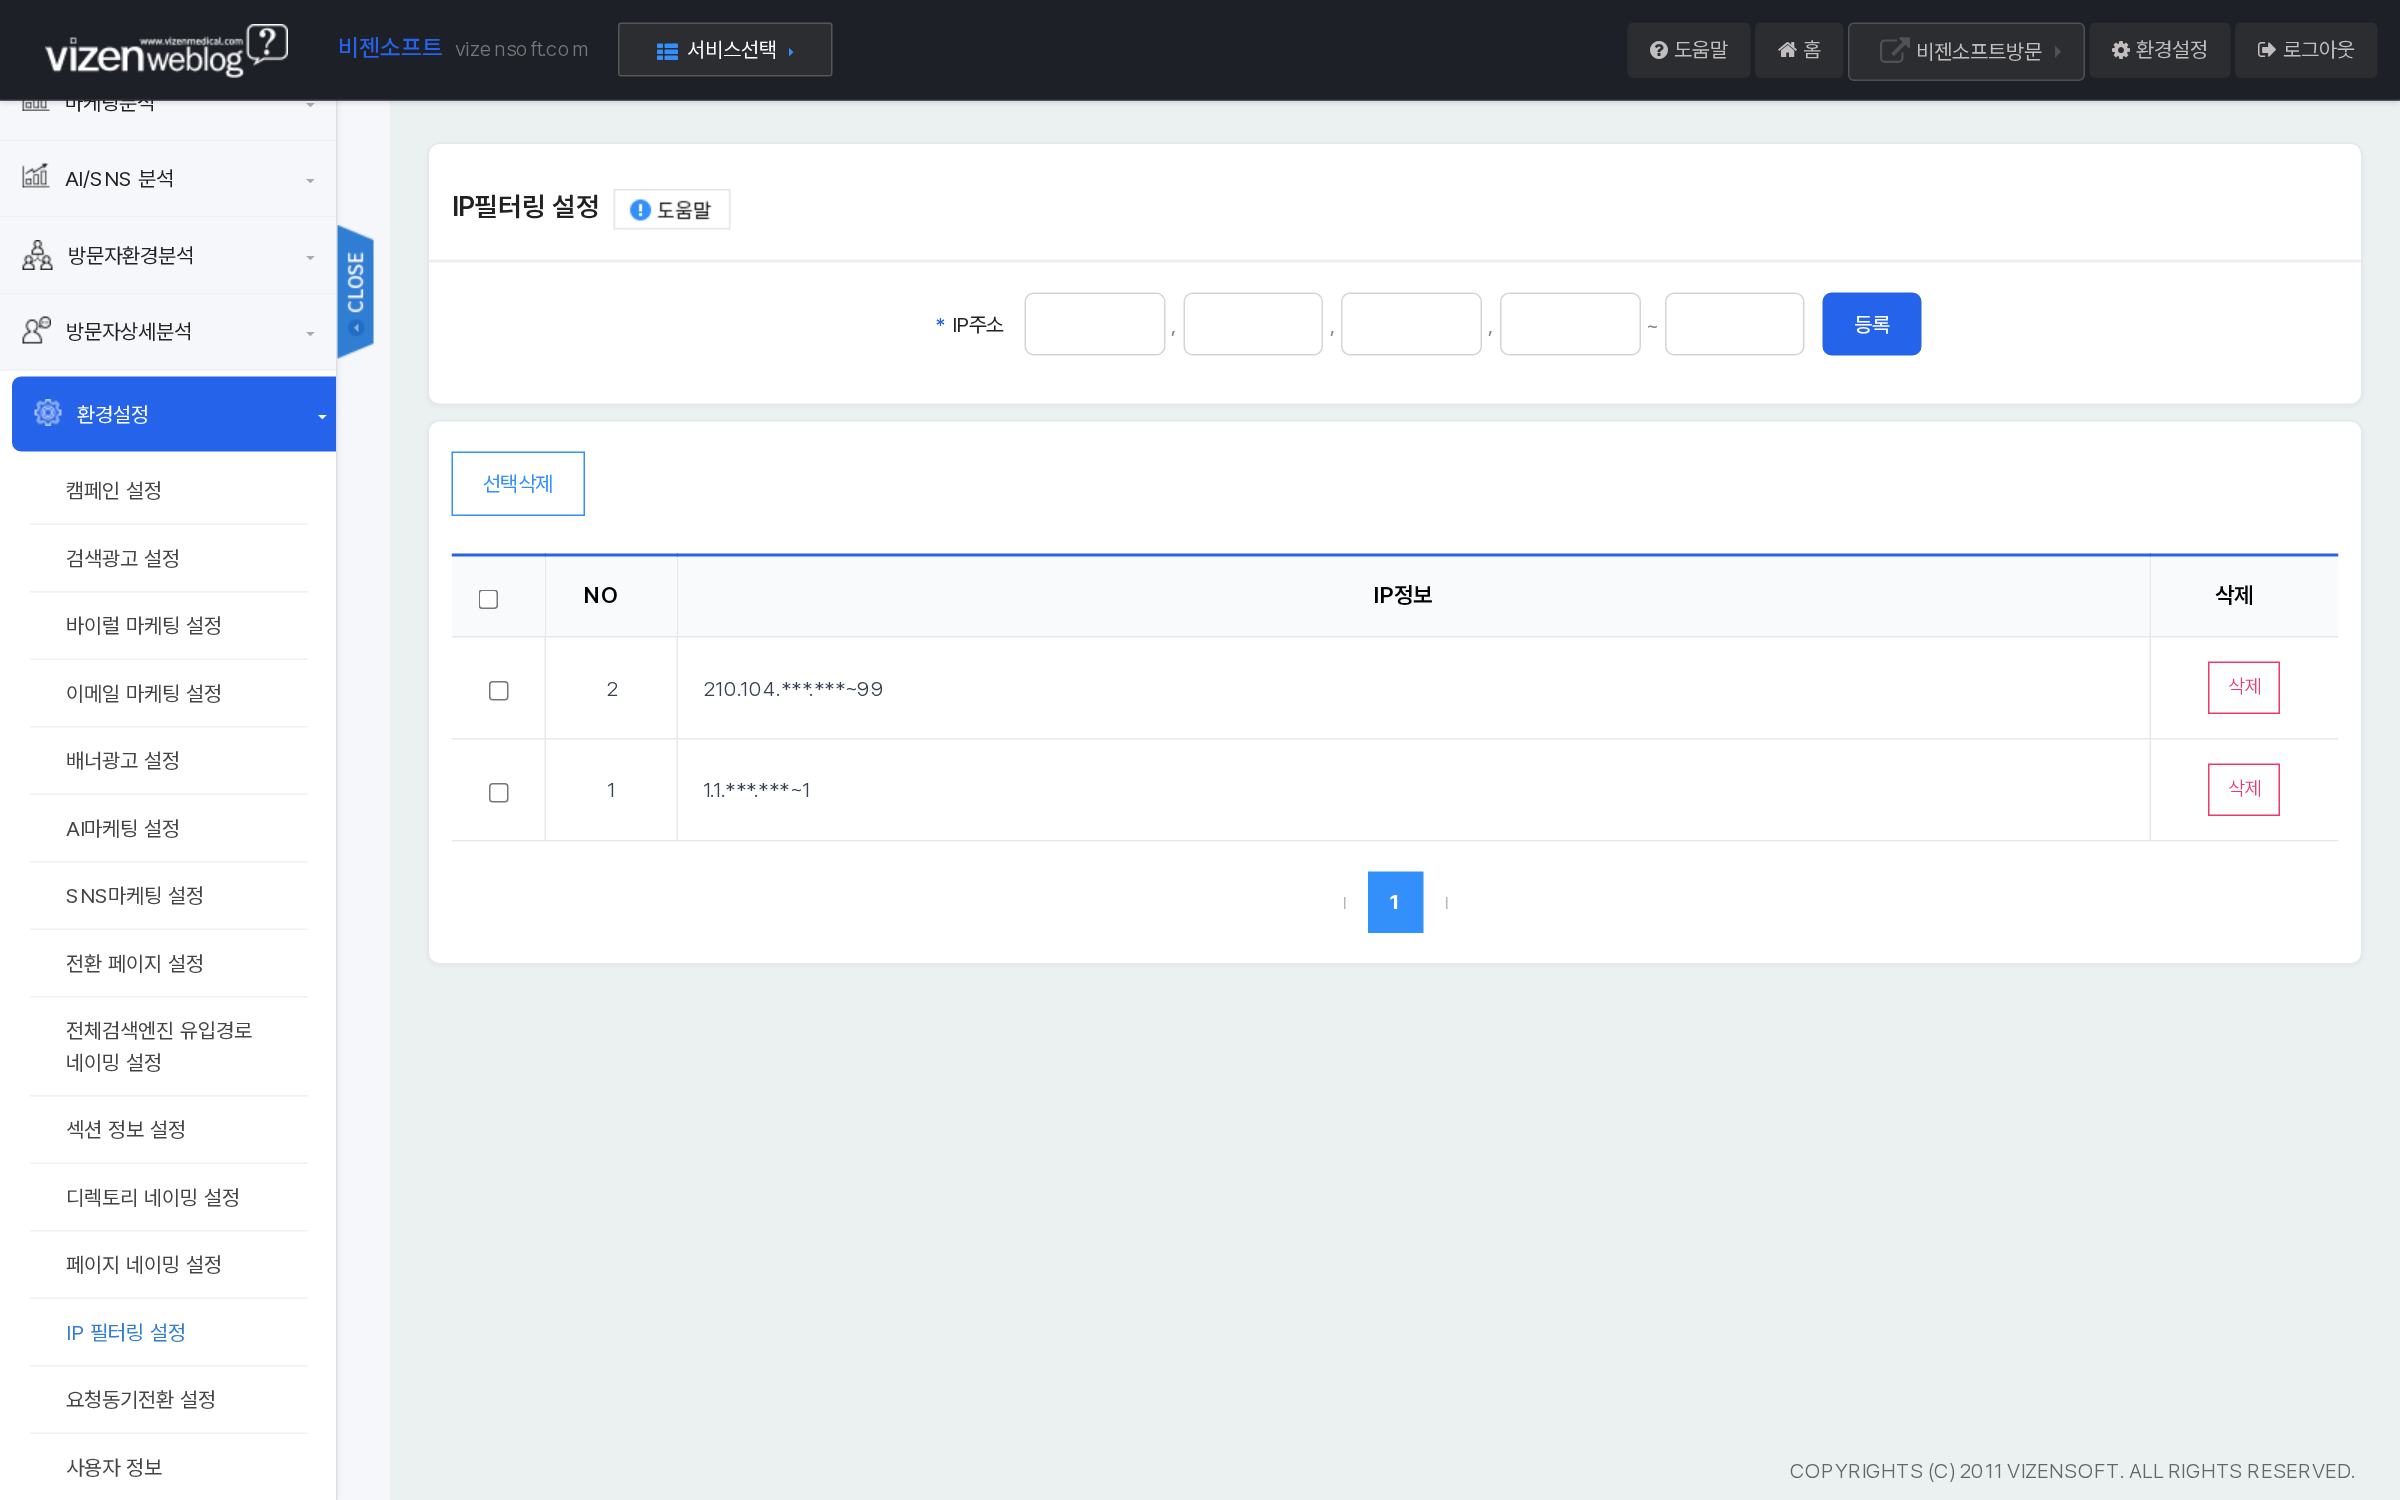Expand the 방문자상세분석 menu
2400x1500 pixels.
click(x=168, y=331)
